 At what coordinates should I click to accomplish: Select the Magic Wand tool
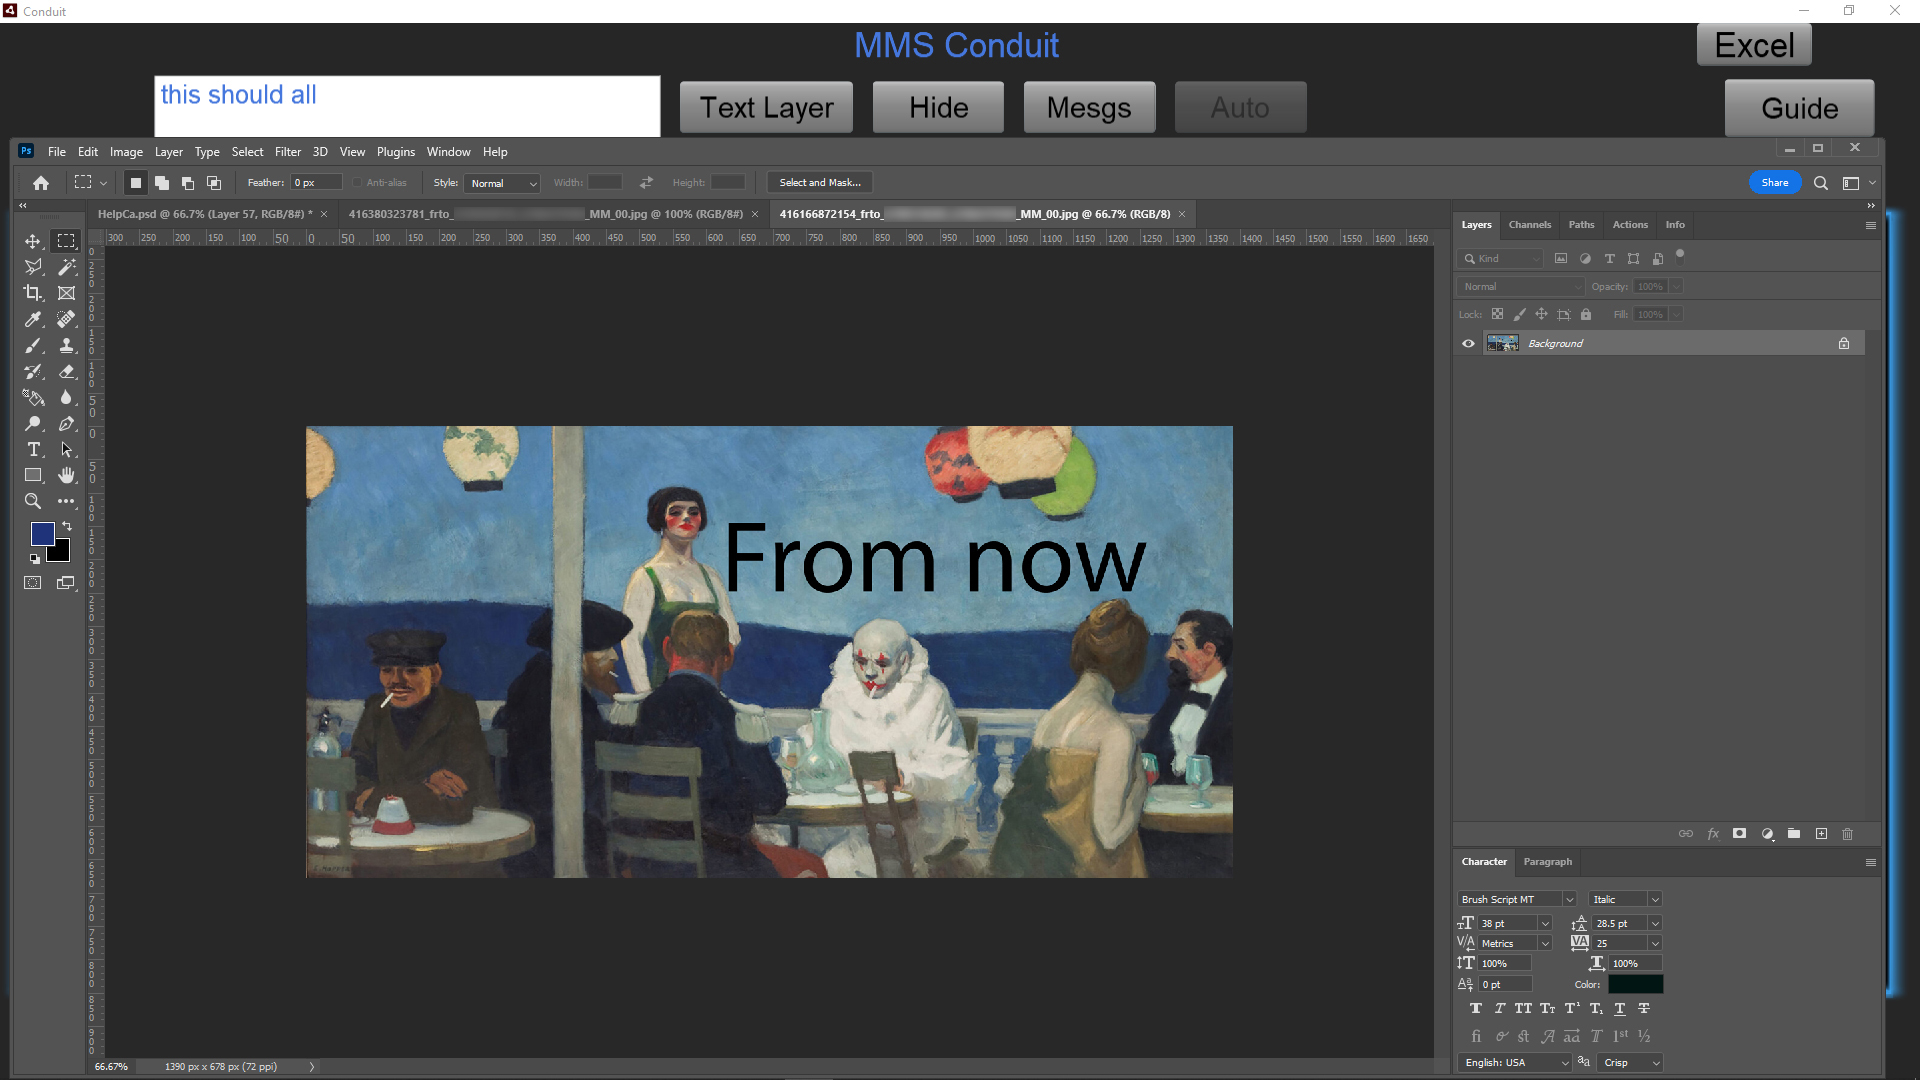tap(66, 267)
